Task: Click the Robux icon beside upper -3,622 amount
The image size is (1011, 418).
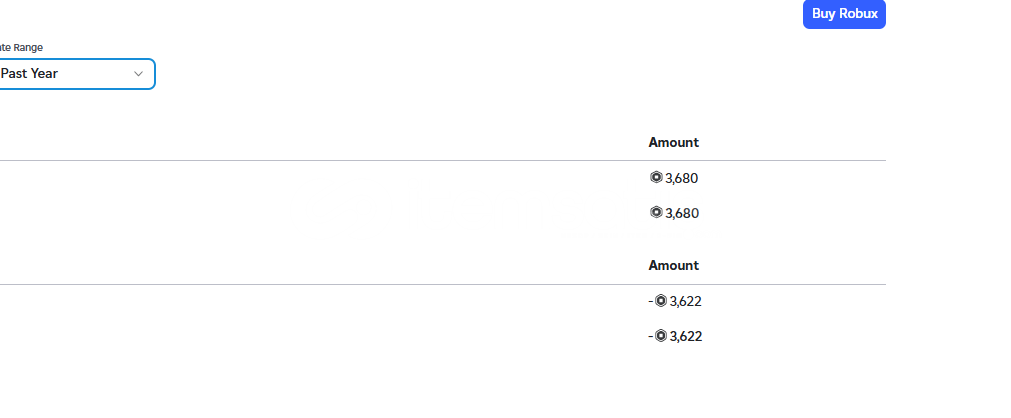Action: click(660, 301)
